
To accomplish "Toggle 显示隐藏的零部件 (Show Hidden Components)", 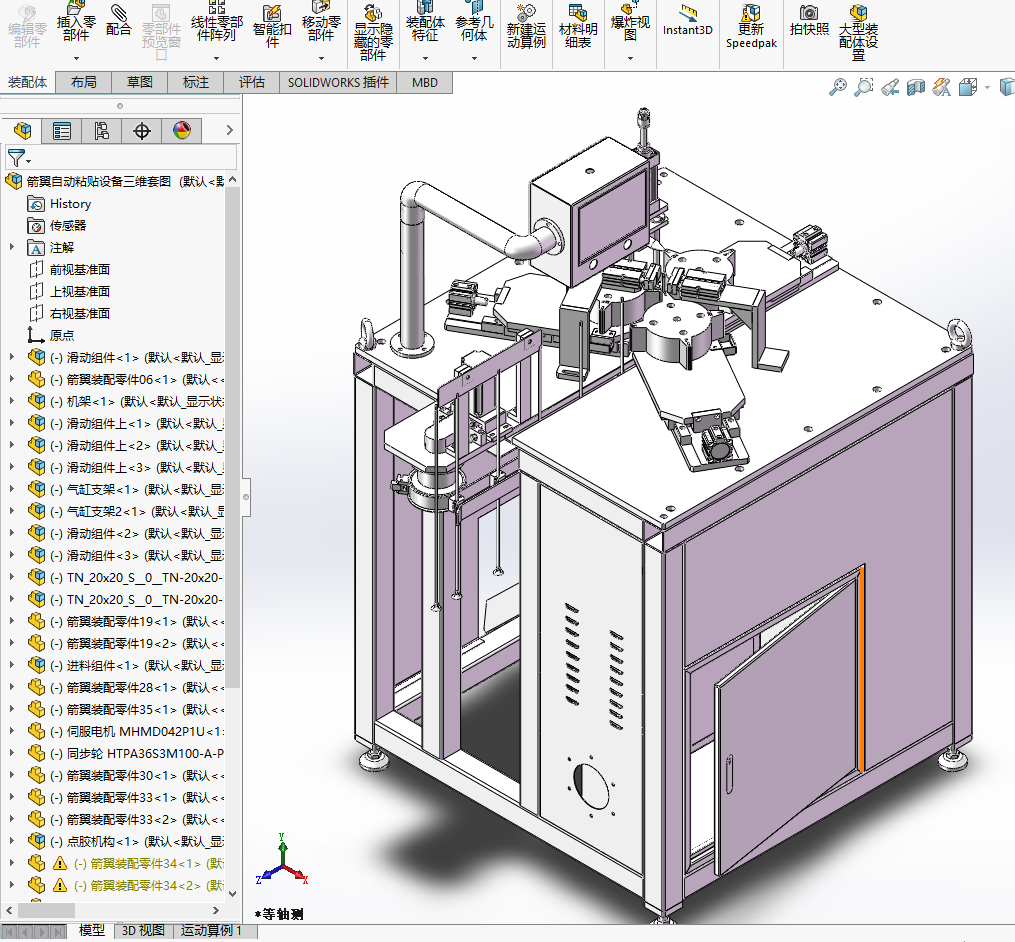I will [372, 32].
